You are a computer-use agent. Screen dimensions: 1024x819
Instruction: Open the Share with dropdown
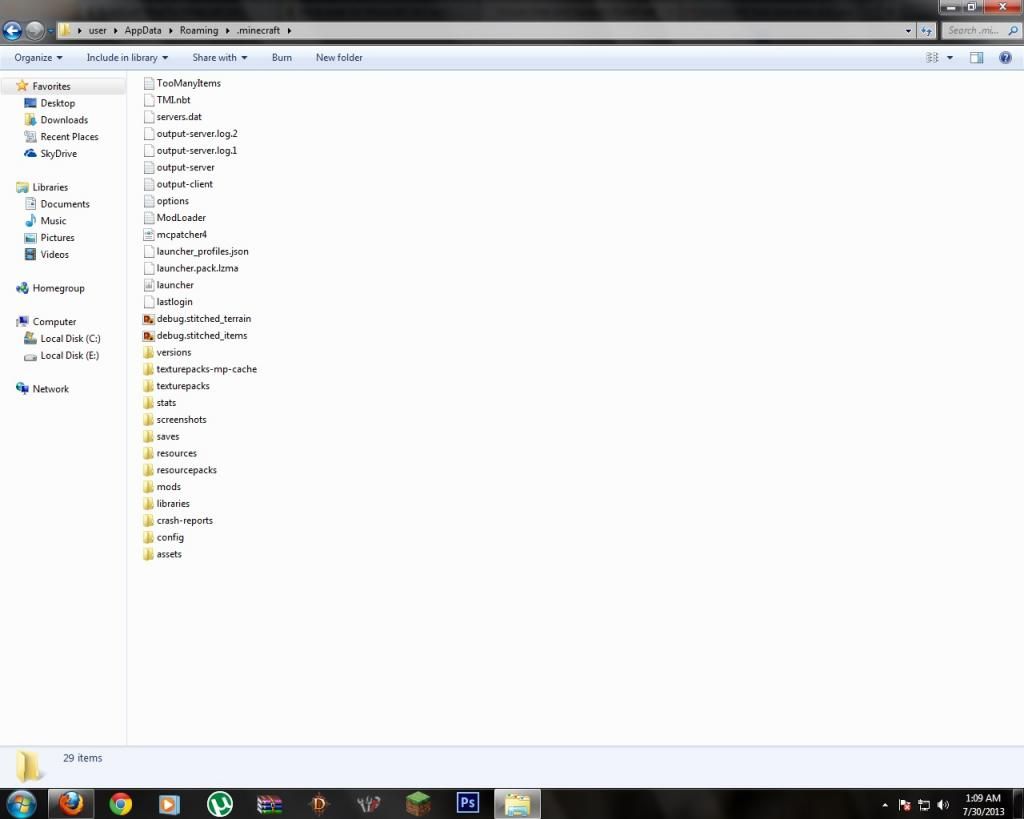(219, 58)
